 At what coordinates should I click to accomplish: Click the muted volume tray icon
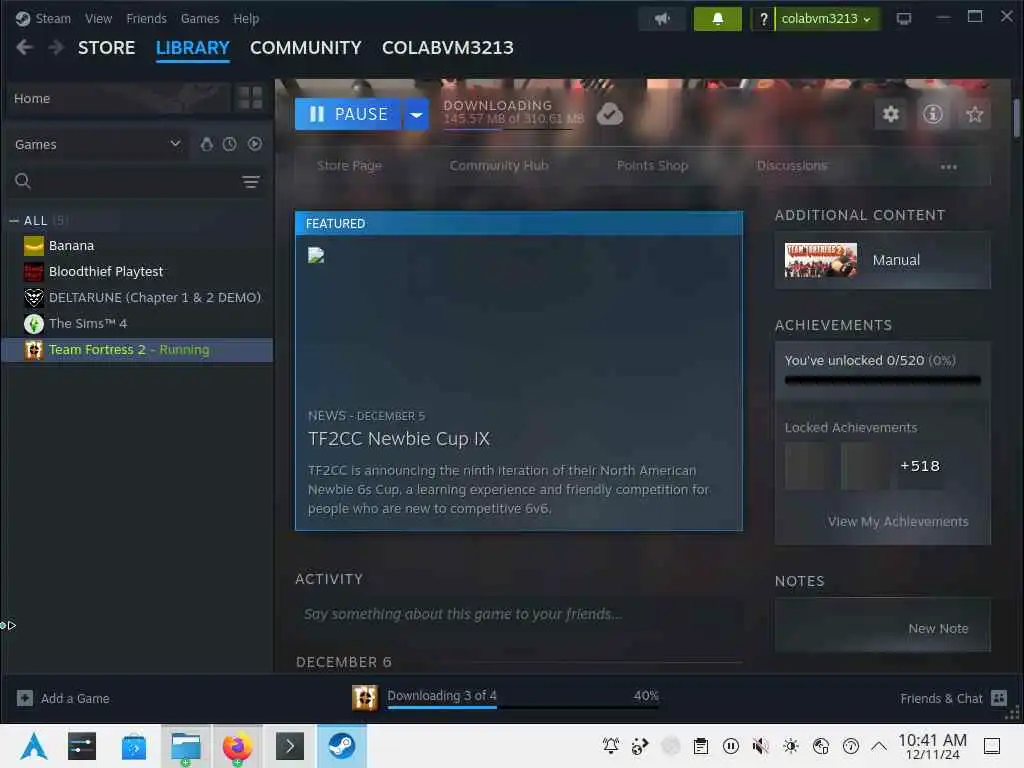[760, 746]
